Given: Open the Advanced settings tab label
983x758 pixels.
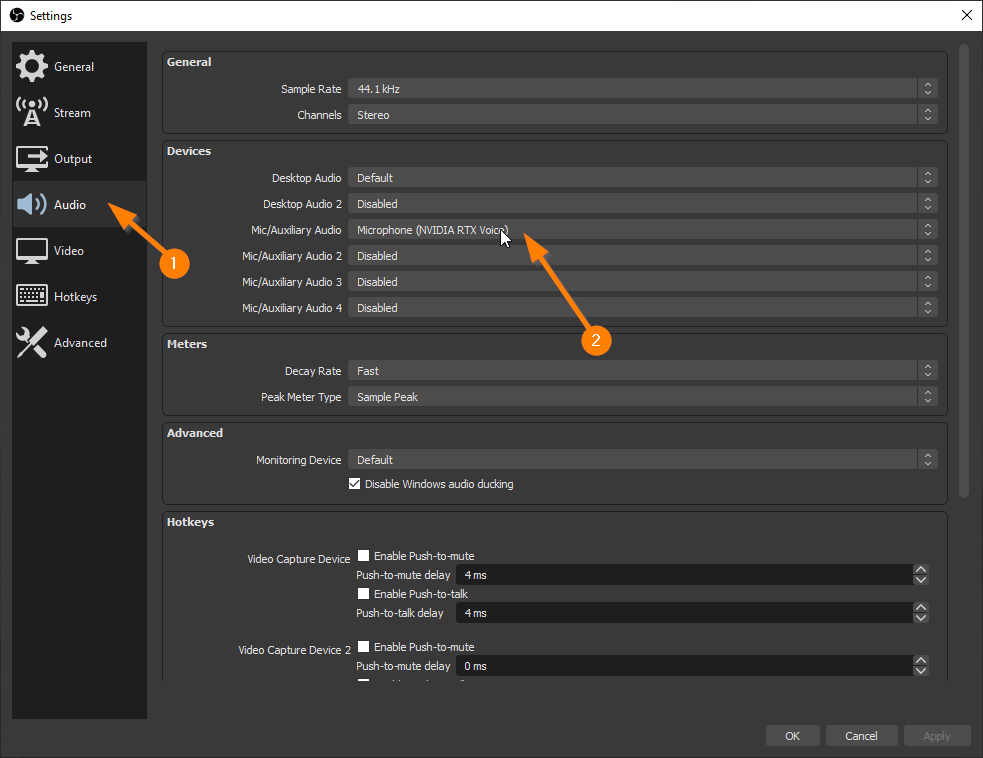Looking at the screenshot, I should coord(80,343).
